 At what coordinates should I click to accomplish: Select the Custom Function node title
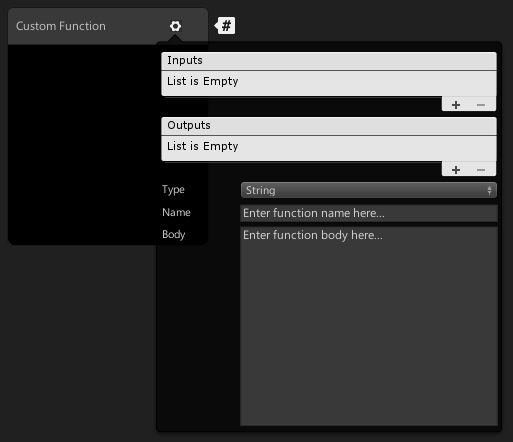click(x=61, y=26)
